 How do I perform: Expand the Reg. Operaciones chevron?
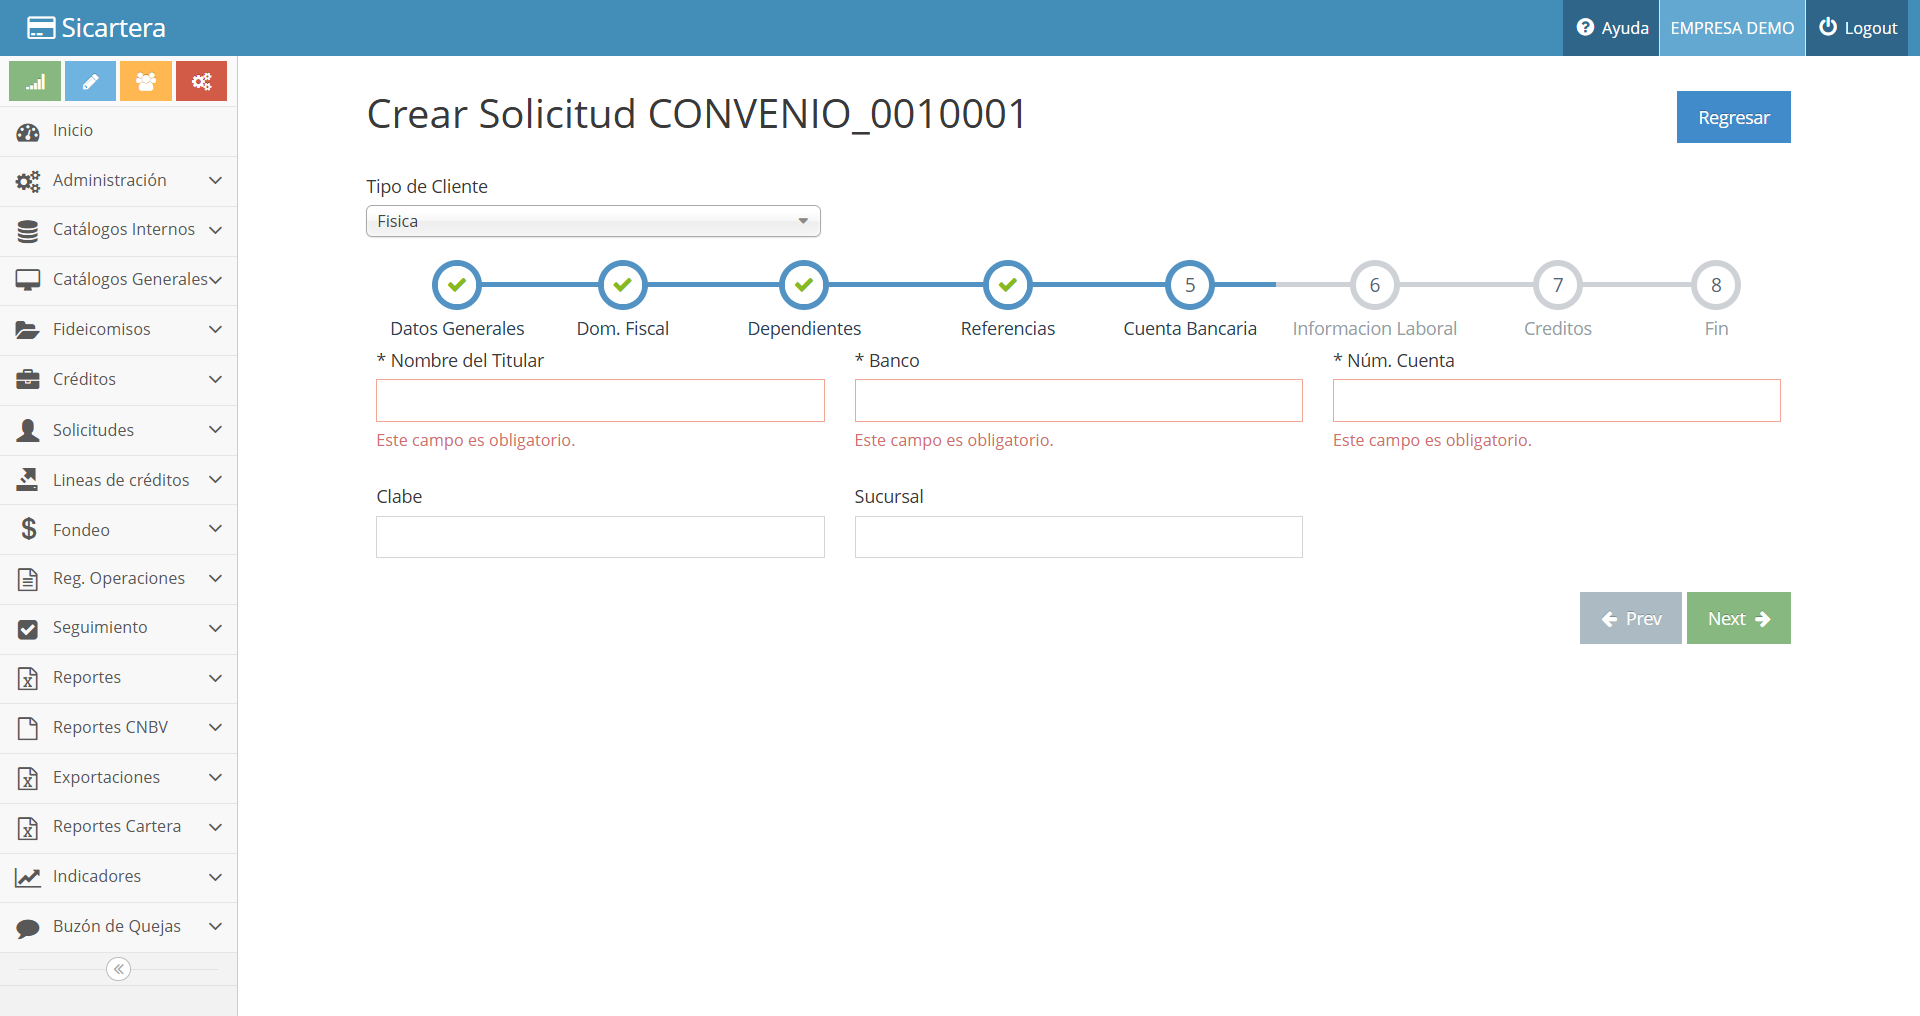coord(215,578)
